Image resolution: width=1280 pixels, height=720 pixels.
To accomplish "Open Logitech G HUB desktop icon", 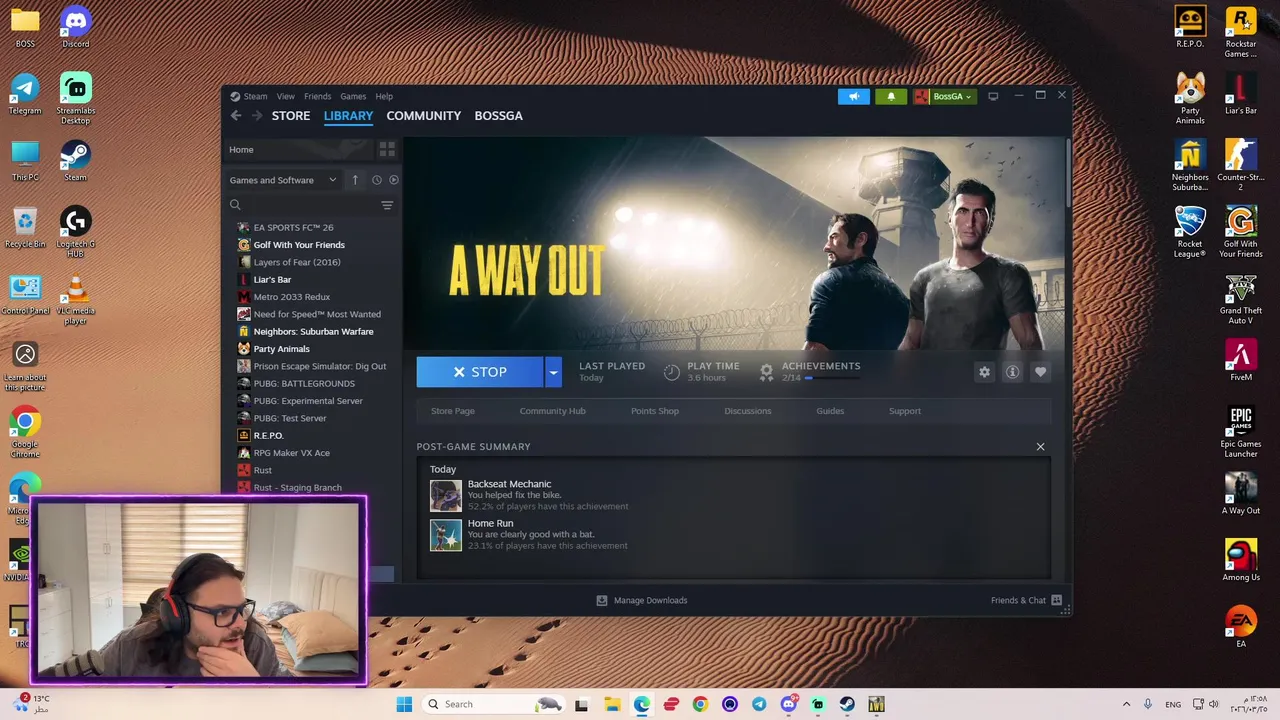I will 75,232.
